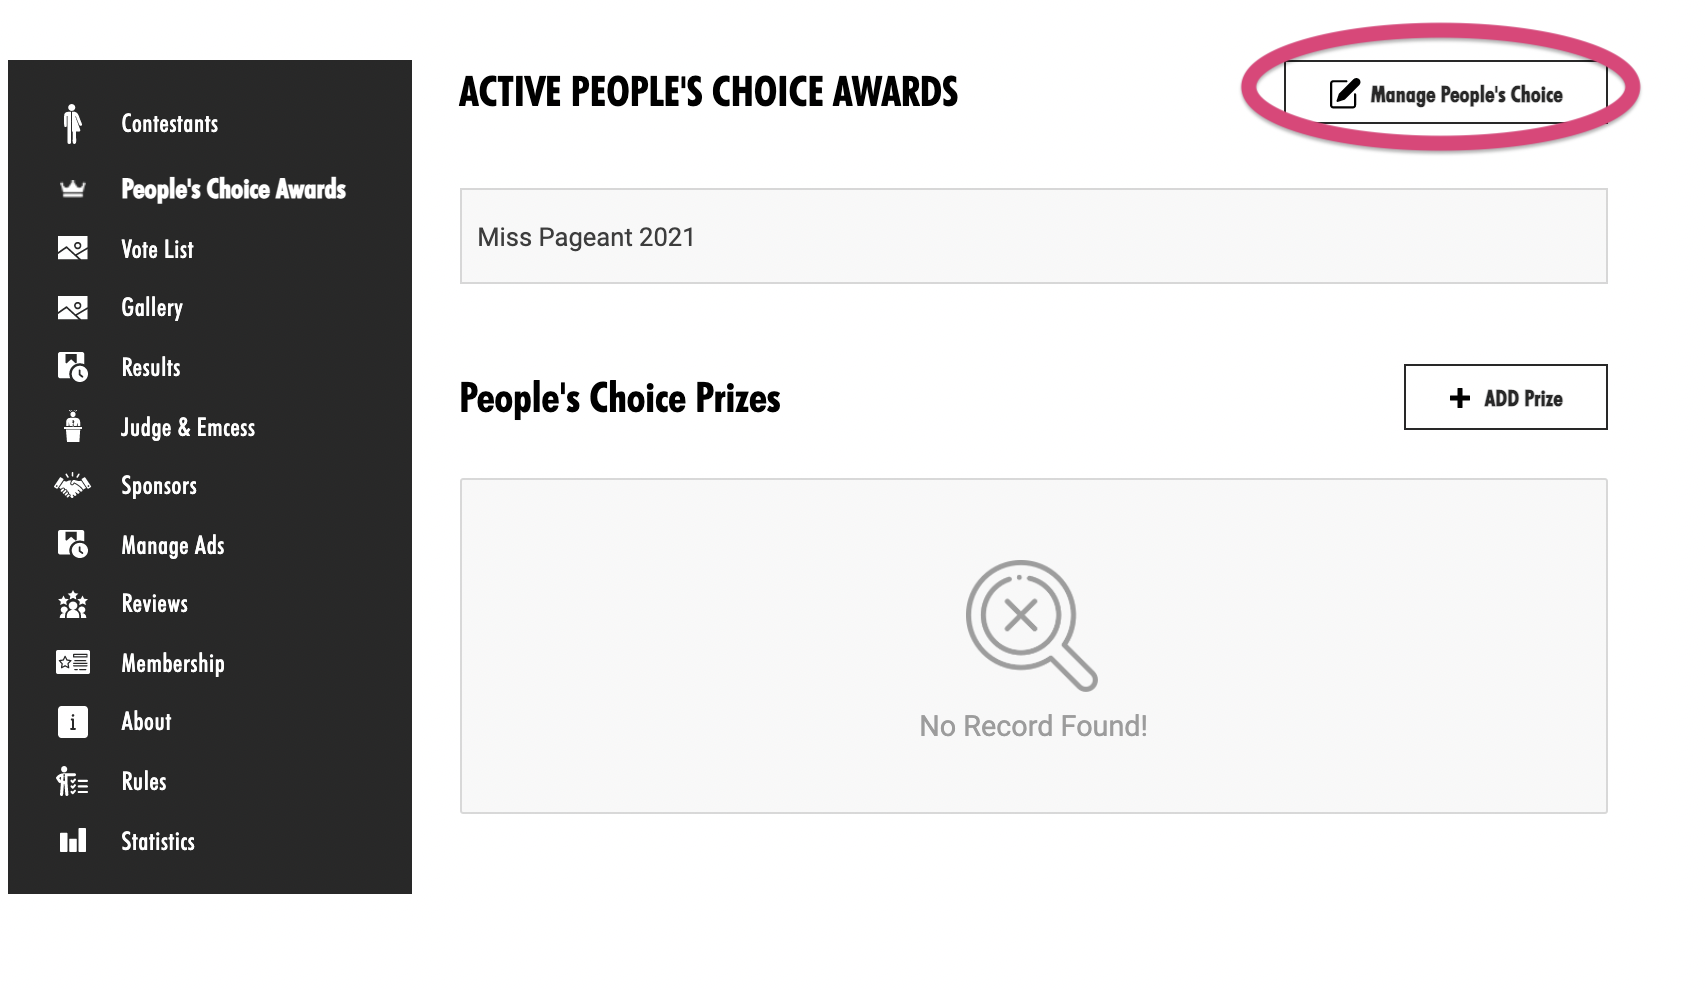Click the About info icon
Image resolution: width=1706 pixels, height=990 pixels.
click(x=73, y=722)
